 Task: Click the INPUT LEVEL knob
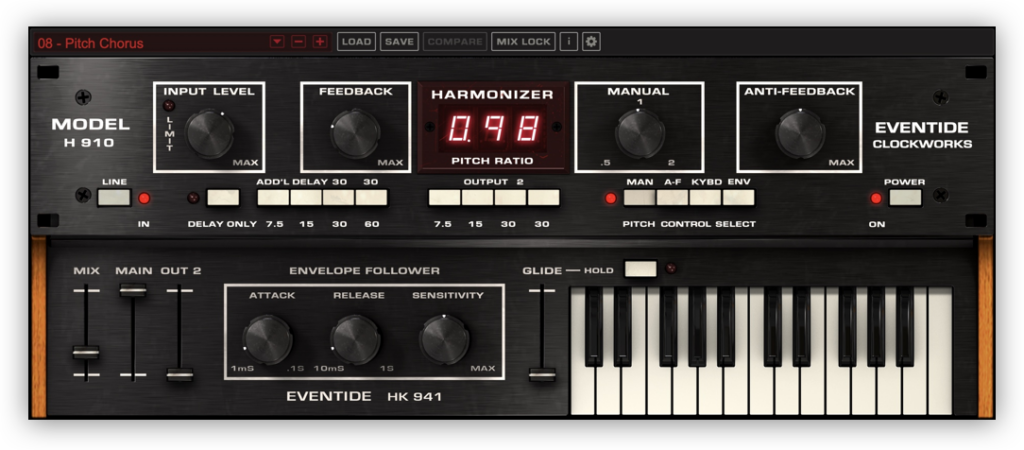point(210,133)
